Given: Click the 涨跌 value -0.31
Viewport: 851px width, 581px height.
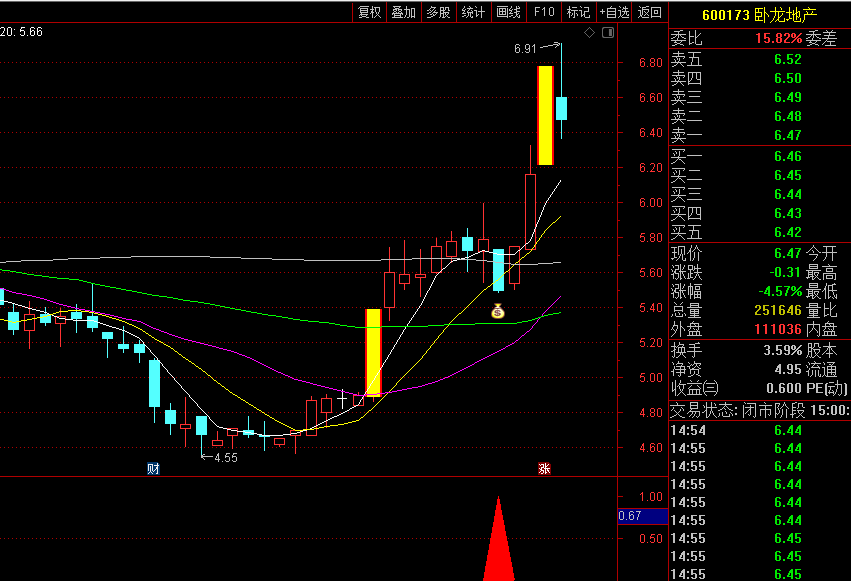Looking at the screenshot, I should (x=785, y=272).
